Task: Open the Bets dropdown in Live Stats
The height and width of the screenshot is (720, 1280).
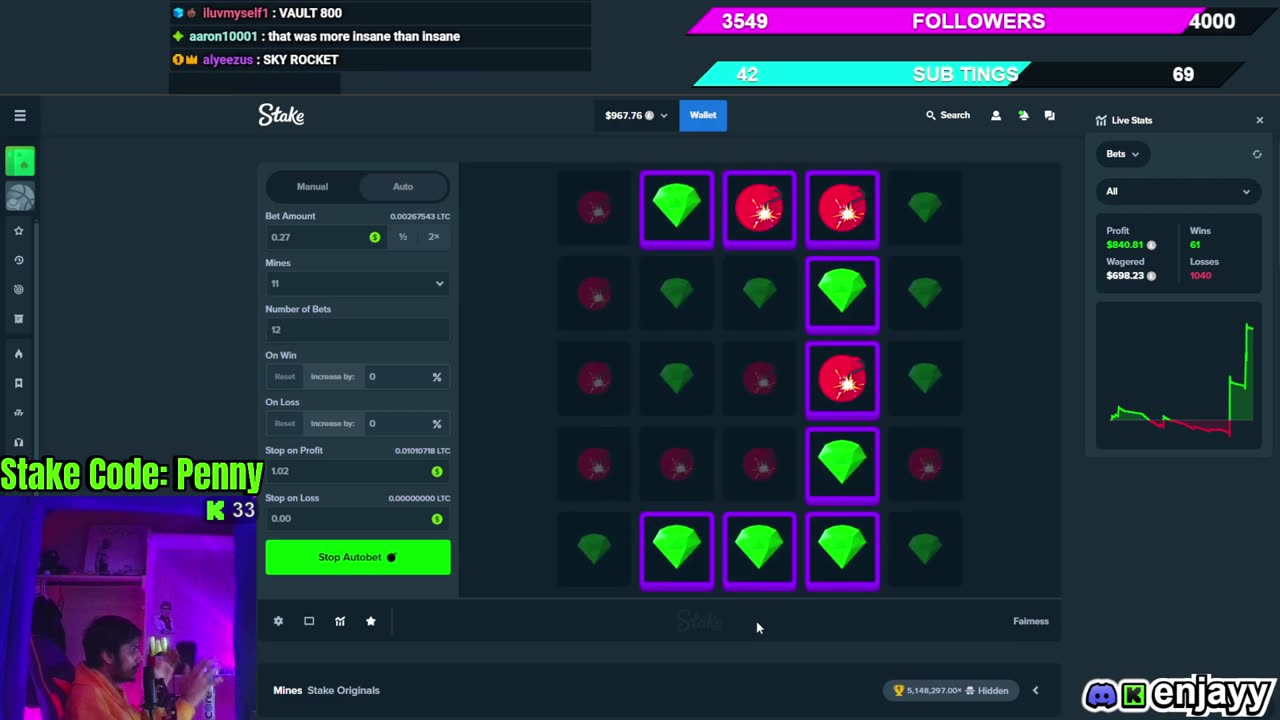Action: click(1122, 154)
